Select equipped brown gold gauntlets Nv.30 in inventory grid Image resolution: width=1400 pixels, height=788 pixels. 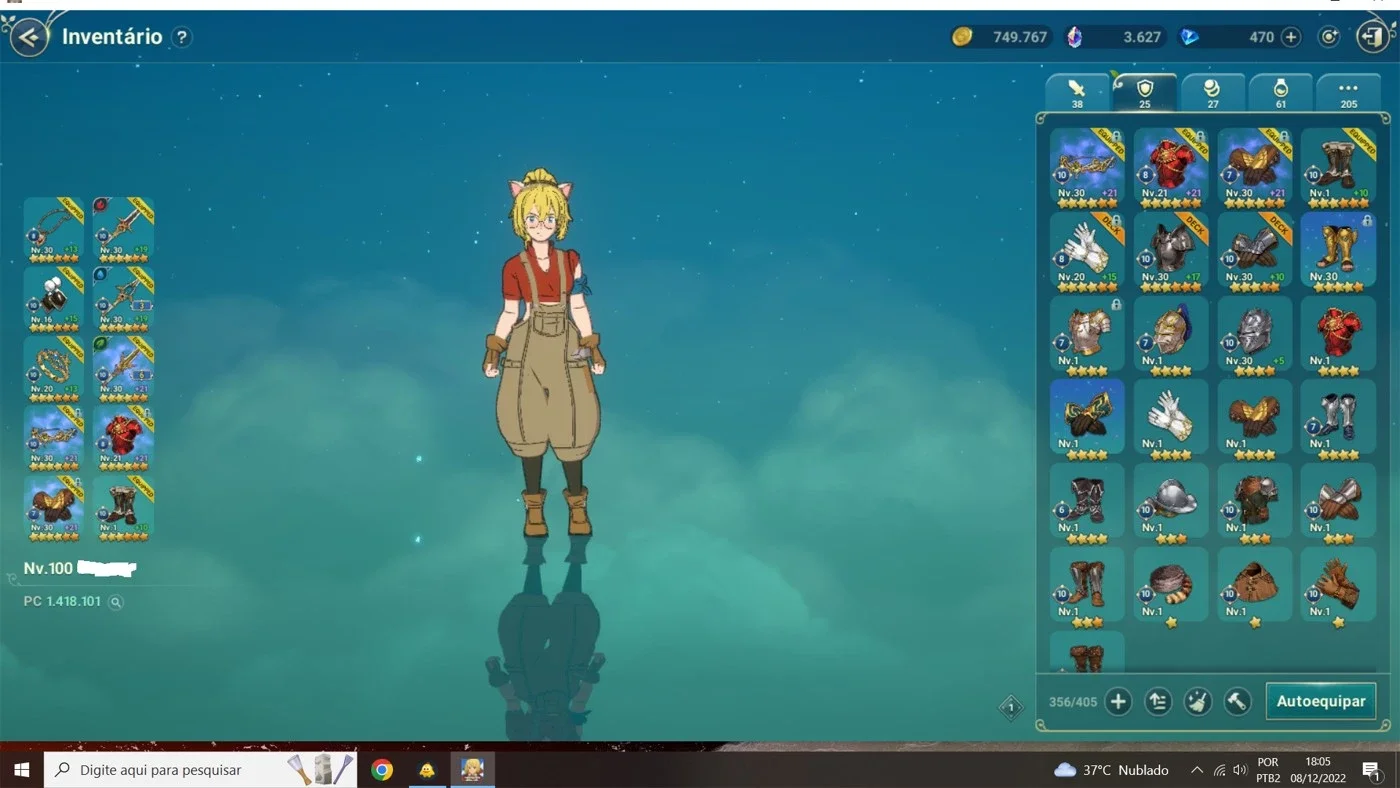click(x=1255, y=166)
